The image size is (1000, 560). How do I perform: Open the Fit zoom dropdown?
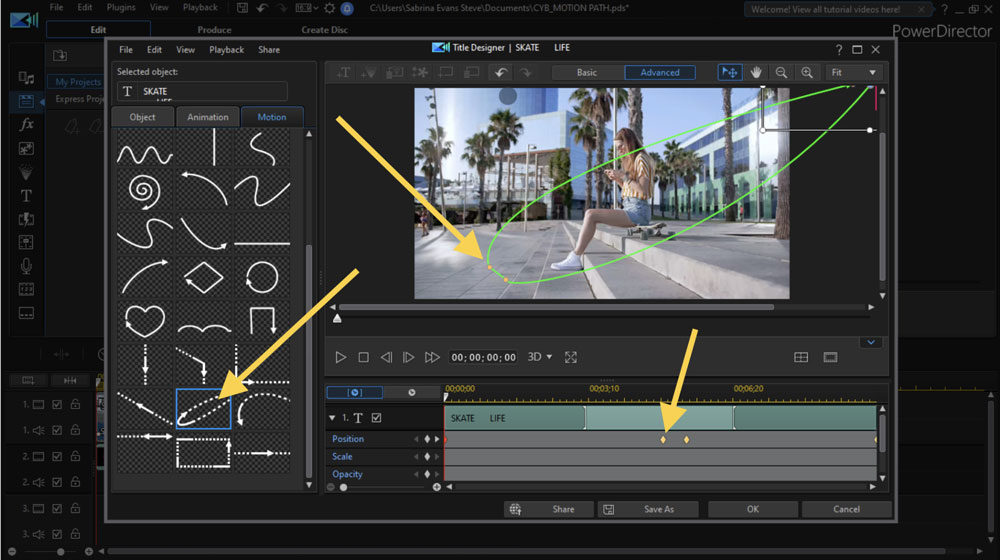[855, 72]
